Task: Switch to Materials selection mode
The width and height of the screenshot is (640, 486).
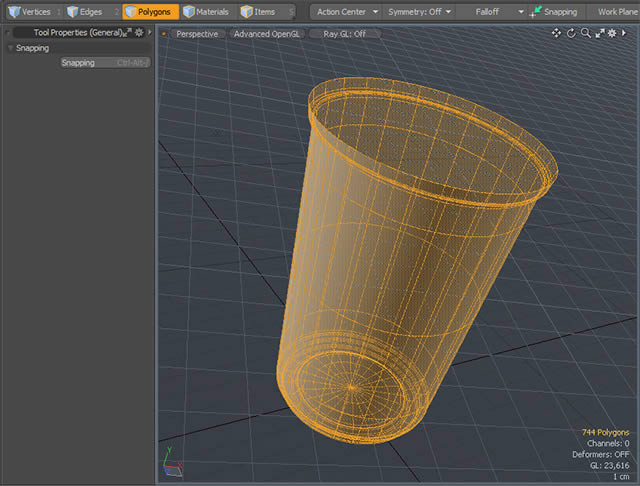Action: [x=206, y=12]
